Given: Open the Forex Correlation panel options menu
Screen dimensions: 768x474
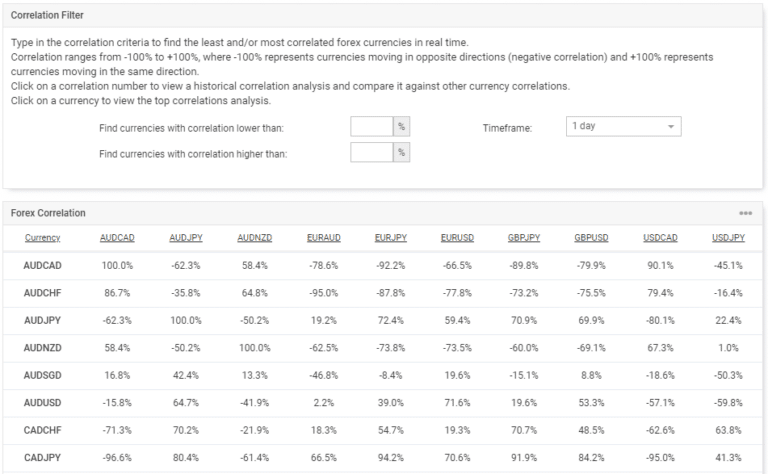Looking at the screenshot, I should tap(745, 213).
